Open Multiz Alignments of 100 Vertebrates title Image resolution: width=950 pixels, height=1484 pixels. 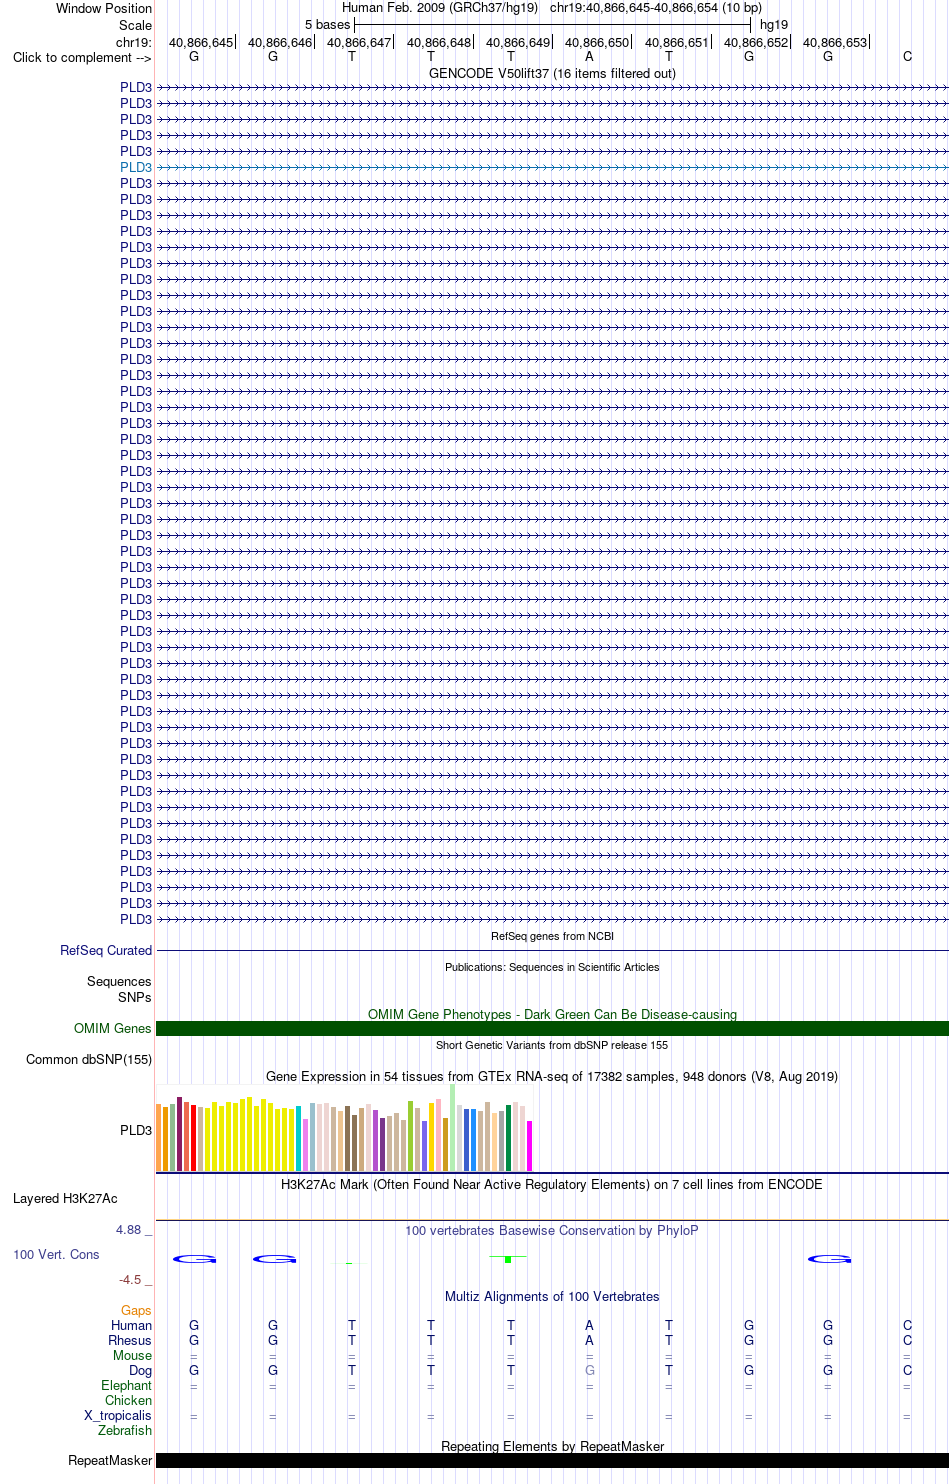tap(552, 1296)
